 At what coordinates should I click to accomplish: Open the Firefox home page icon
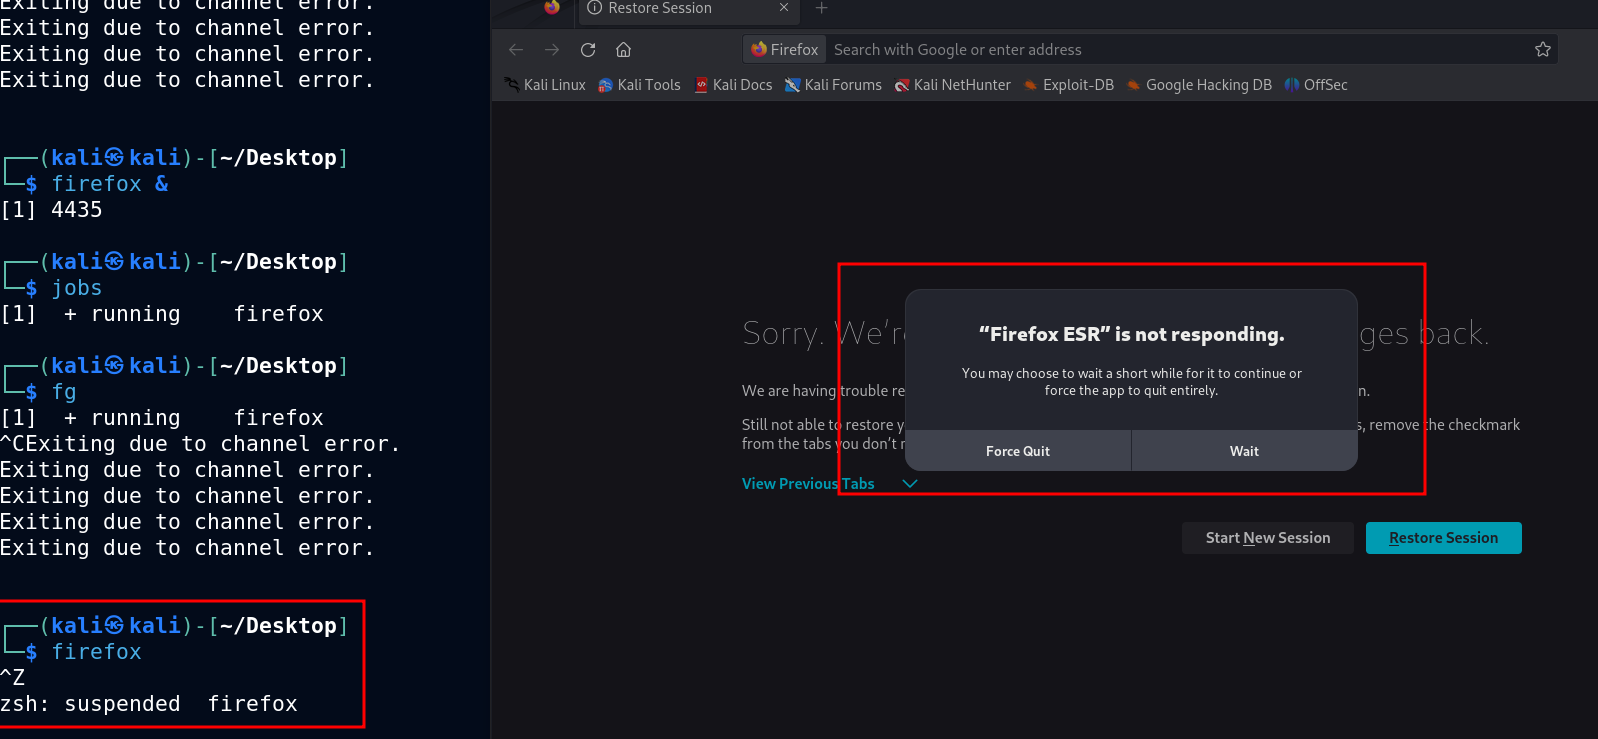(x=623, y=50)
